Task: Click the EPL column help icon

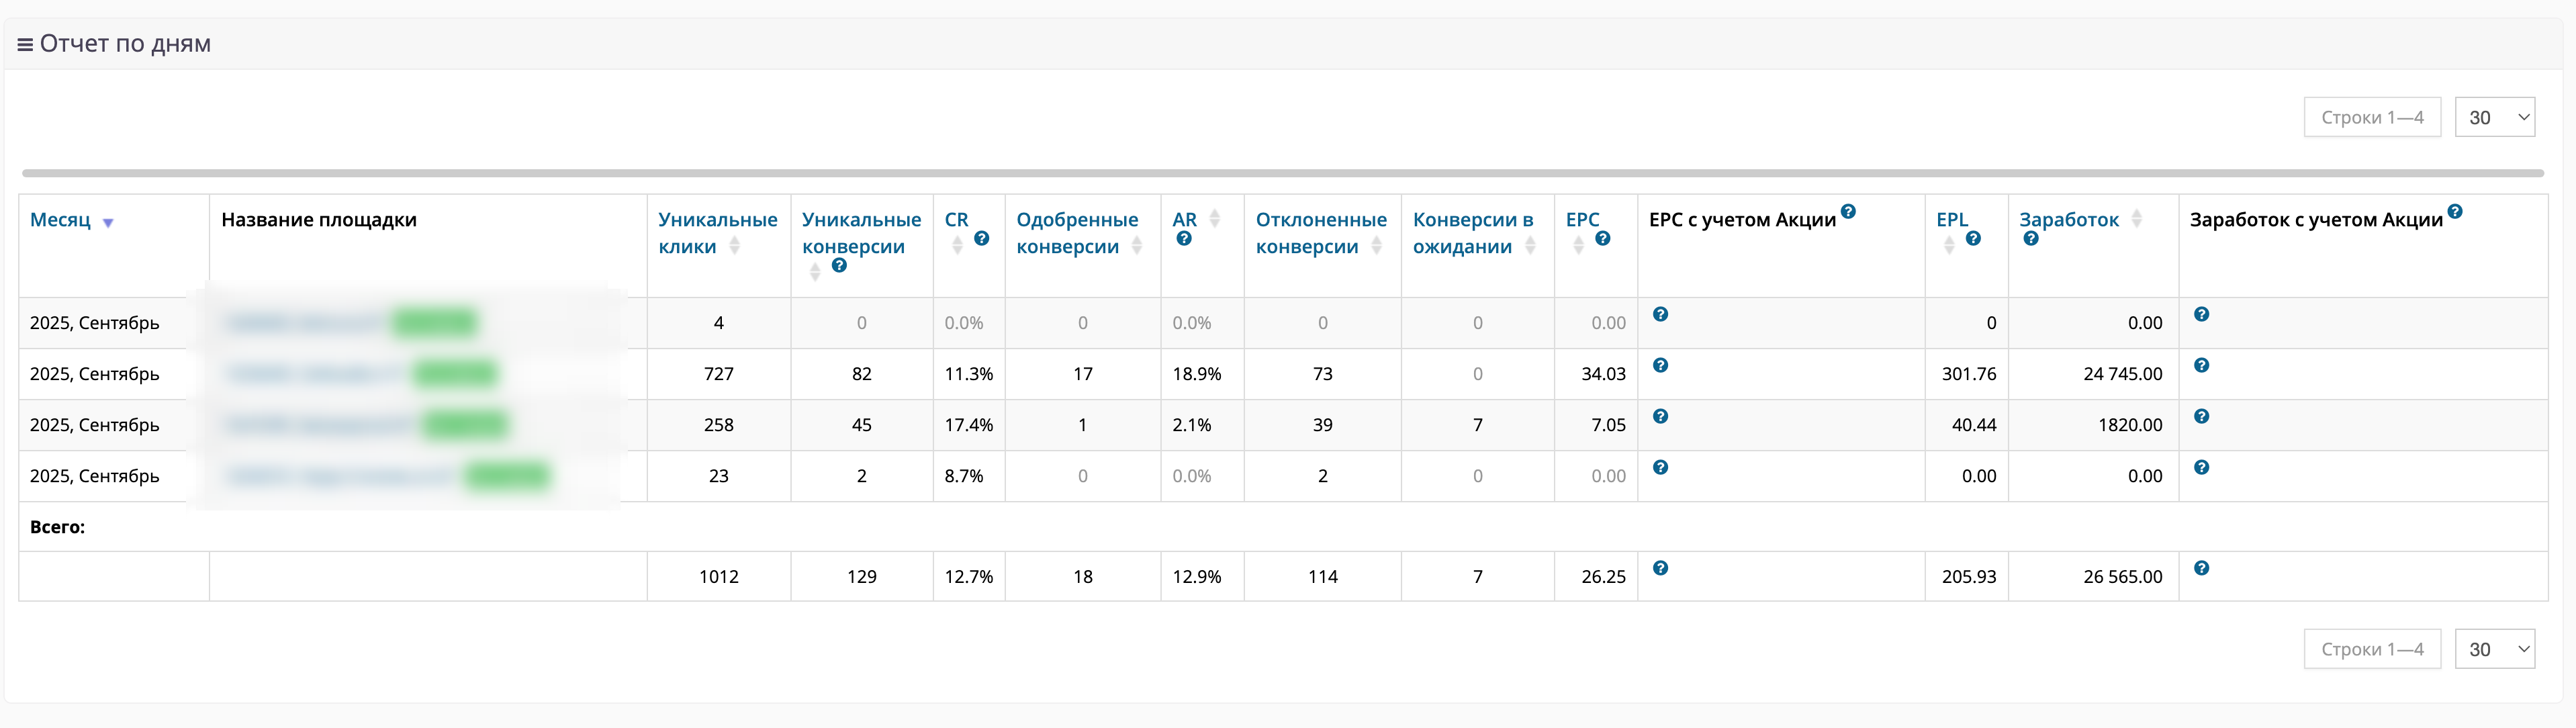Action: pos(1972,239)
